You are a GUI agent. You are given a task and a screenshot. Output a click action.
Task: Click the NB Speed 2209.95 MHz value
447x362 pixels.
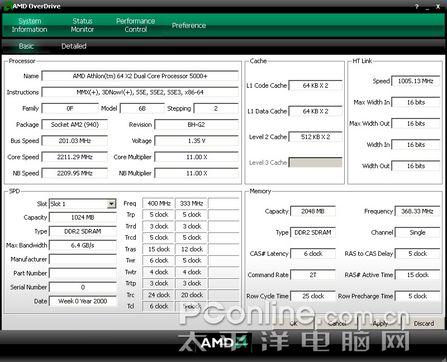[x=75, y=173]
